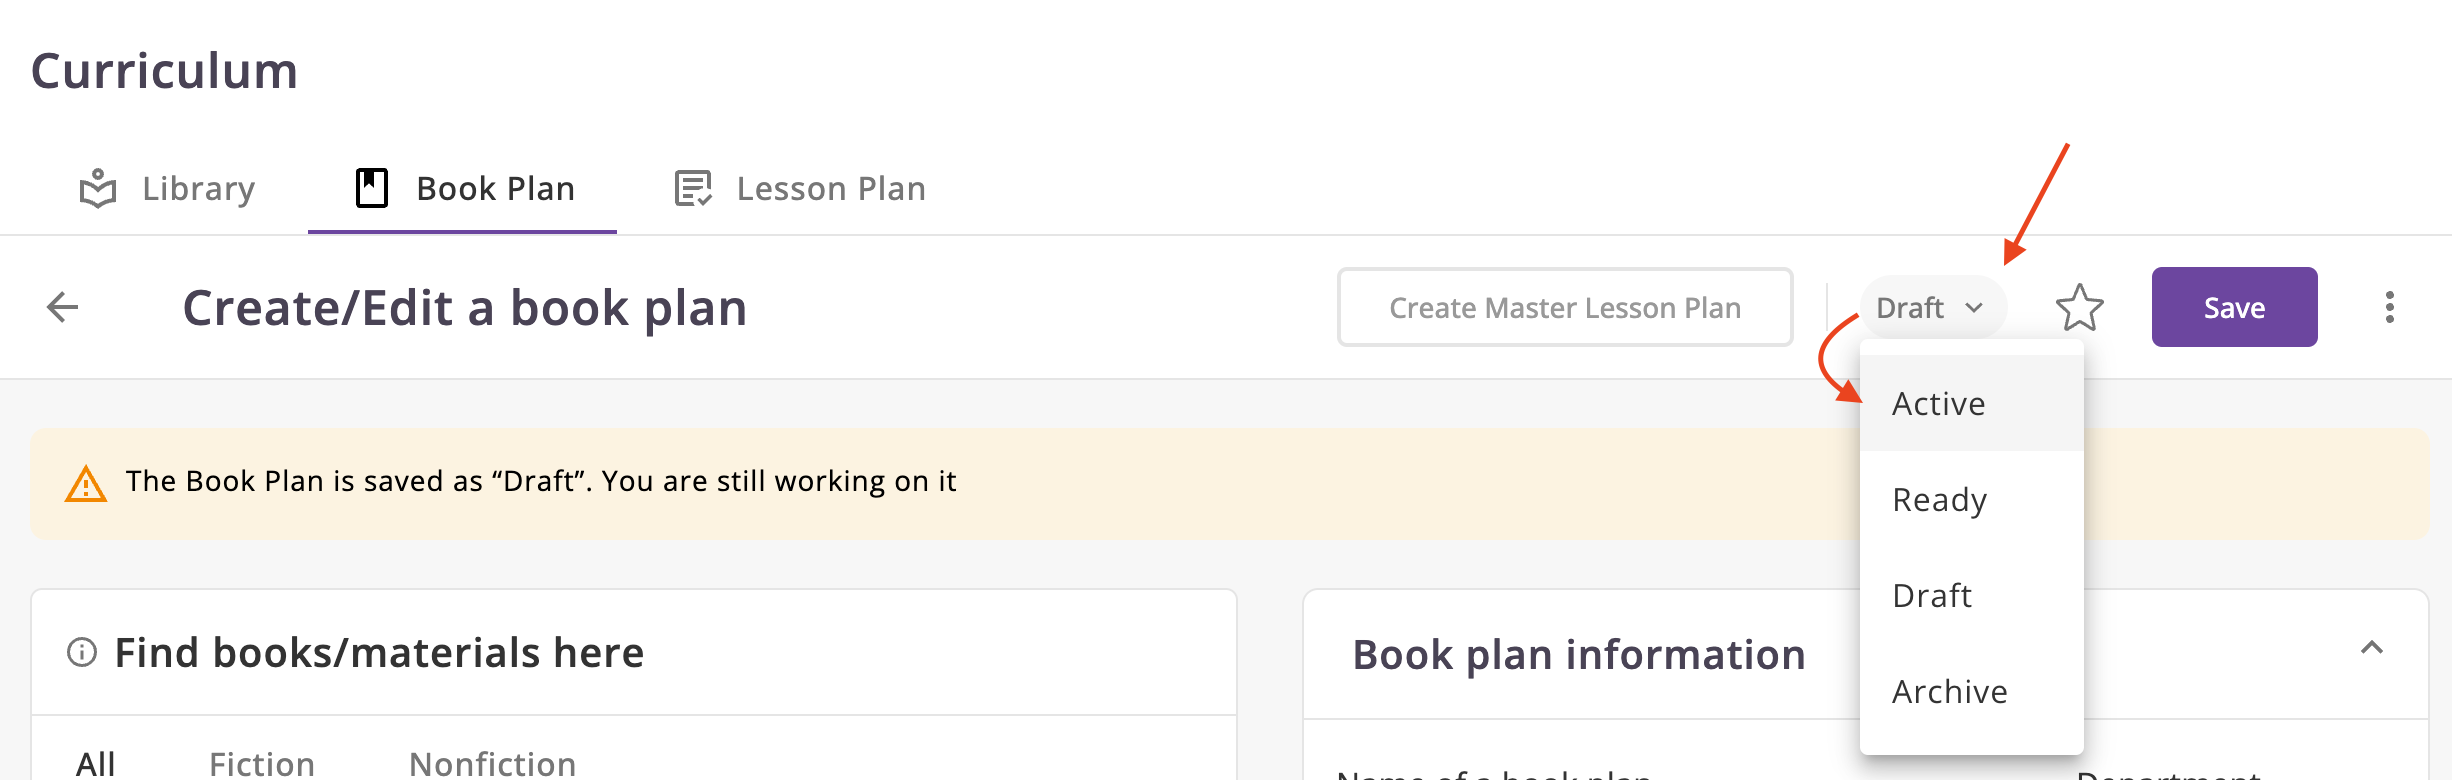The width and height of the screenshot is (2452, 780).
Task: Choose Draft in the status menu
Action: 1932,596
